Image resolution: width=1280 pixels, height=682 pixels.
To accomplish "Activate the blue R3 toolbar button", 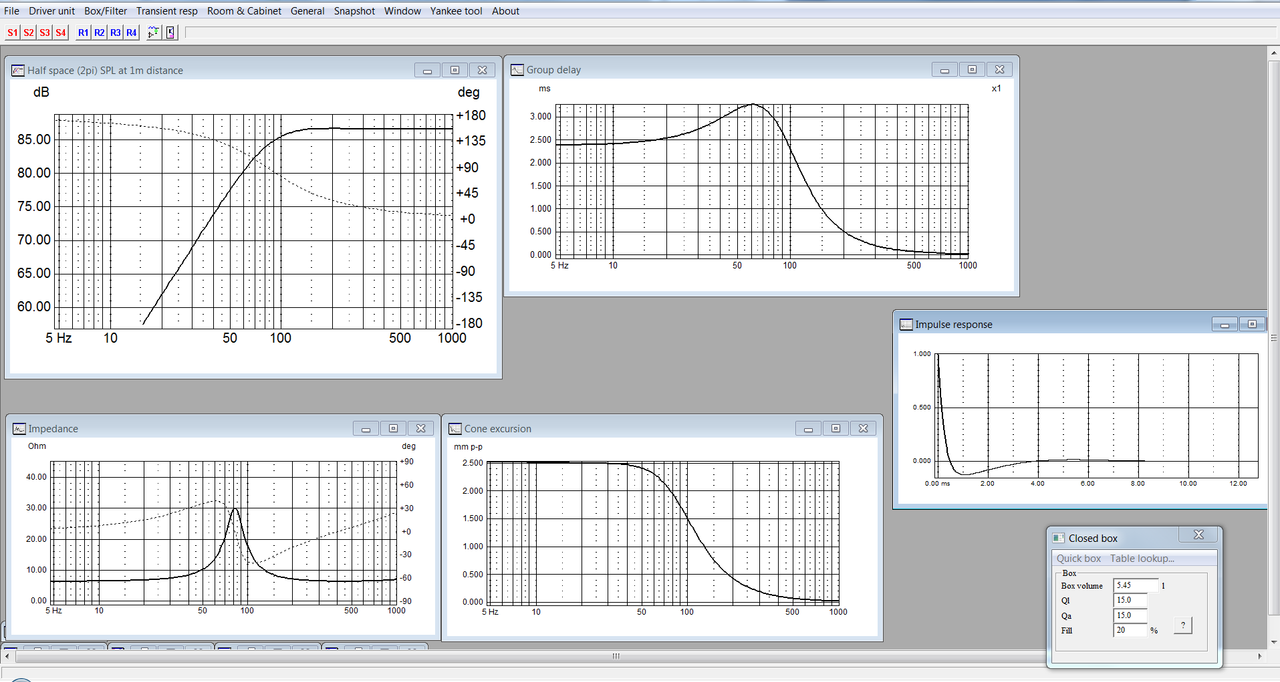I will click(x=115, y=33).
